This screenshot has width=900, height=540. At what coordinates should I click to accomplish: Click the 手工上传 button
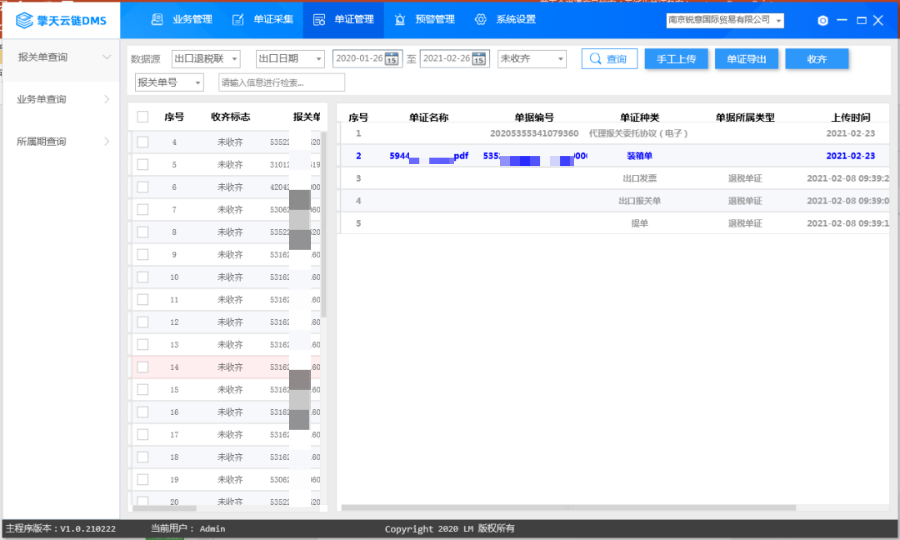676,59
